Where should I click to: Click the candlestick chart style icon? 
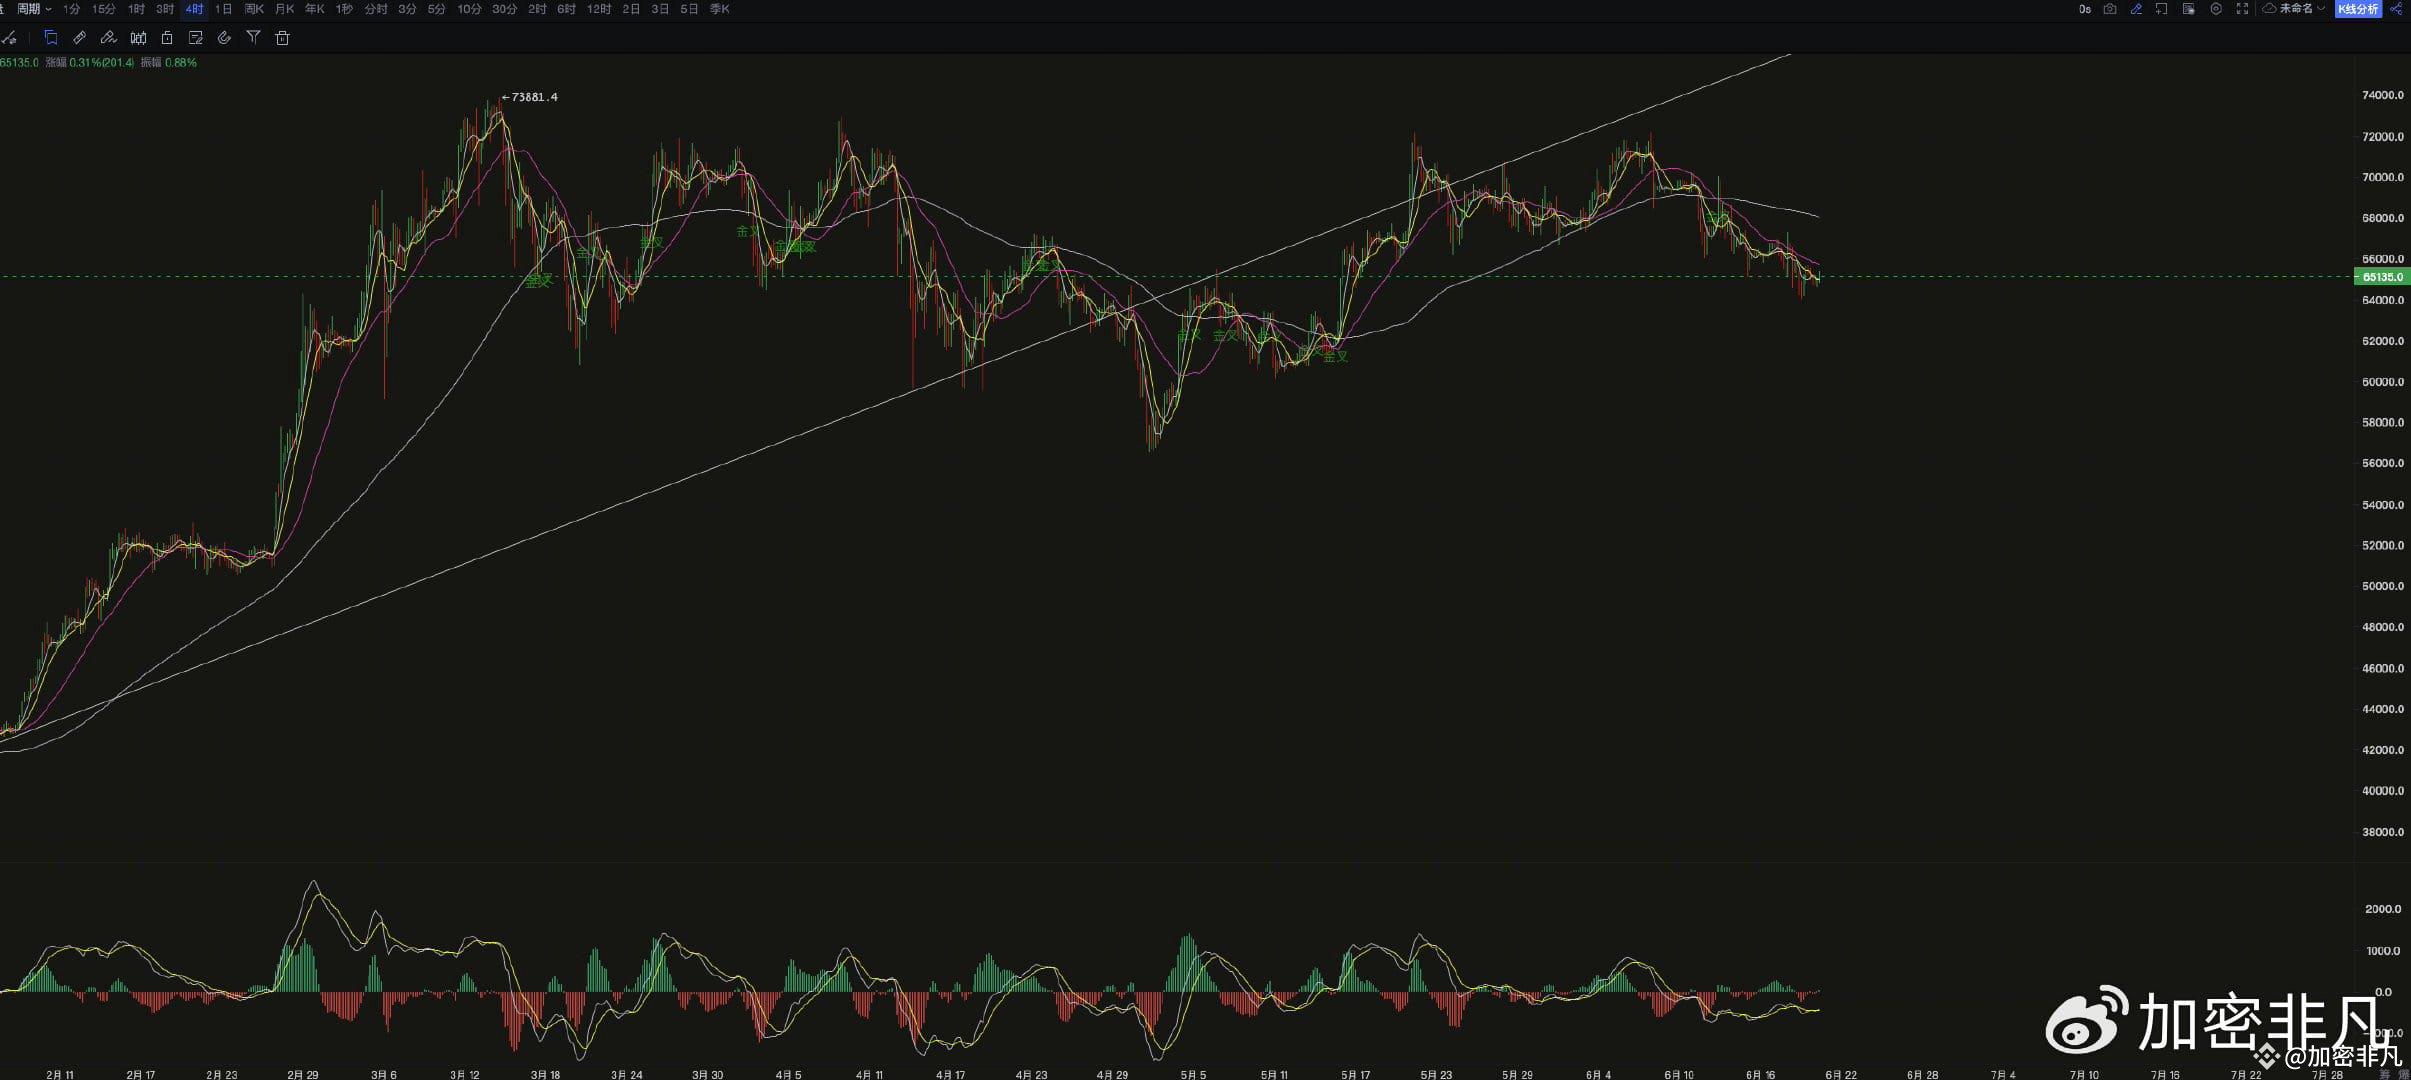(138, 38)
